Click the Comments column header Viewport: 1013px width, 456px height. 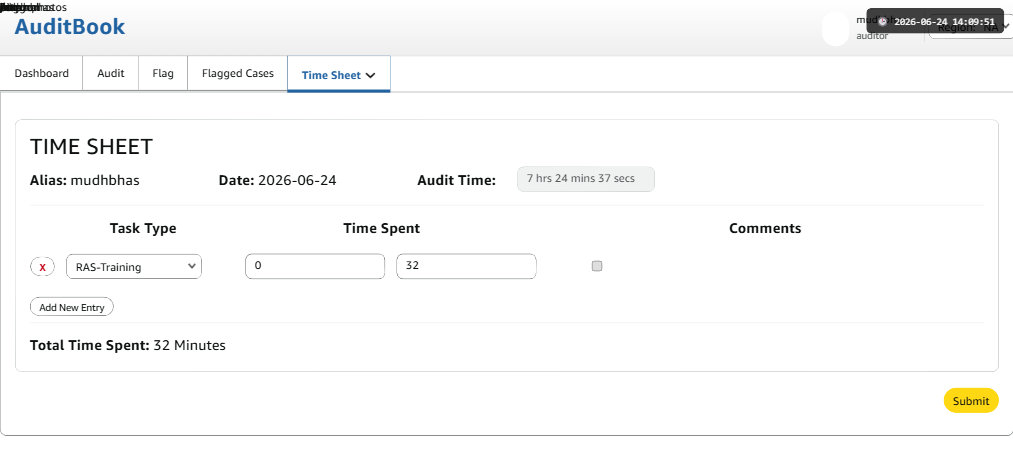pyautogui.click(x=765, y=229)
